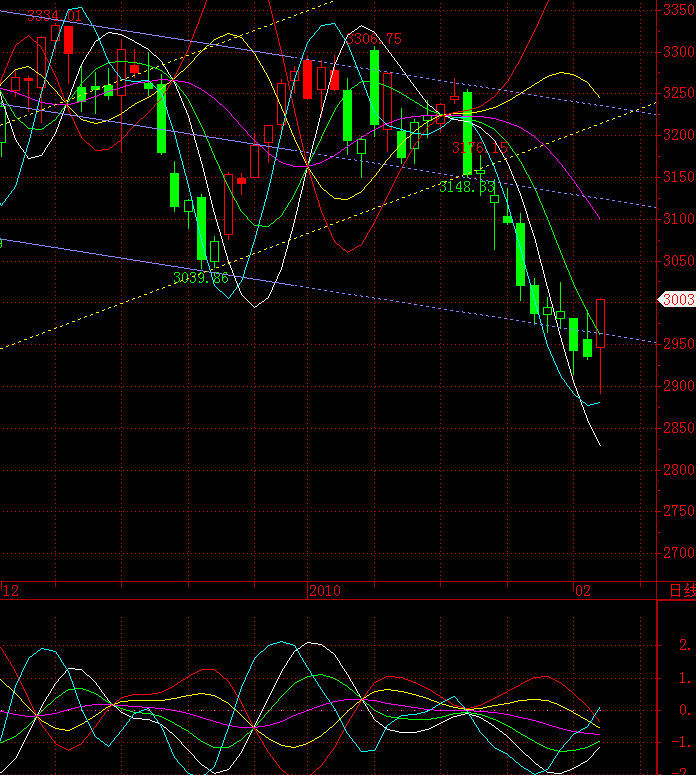
Task: Click the 02 month label on time axis
Action: [x=583, y=591]
